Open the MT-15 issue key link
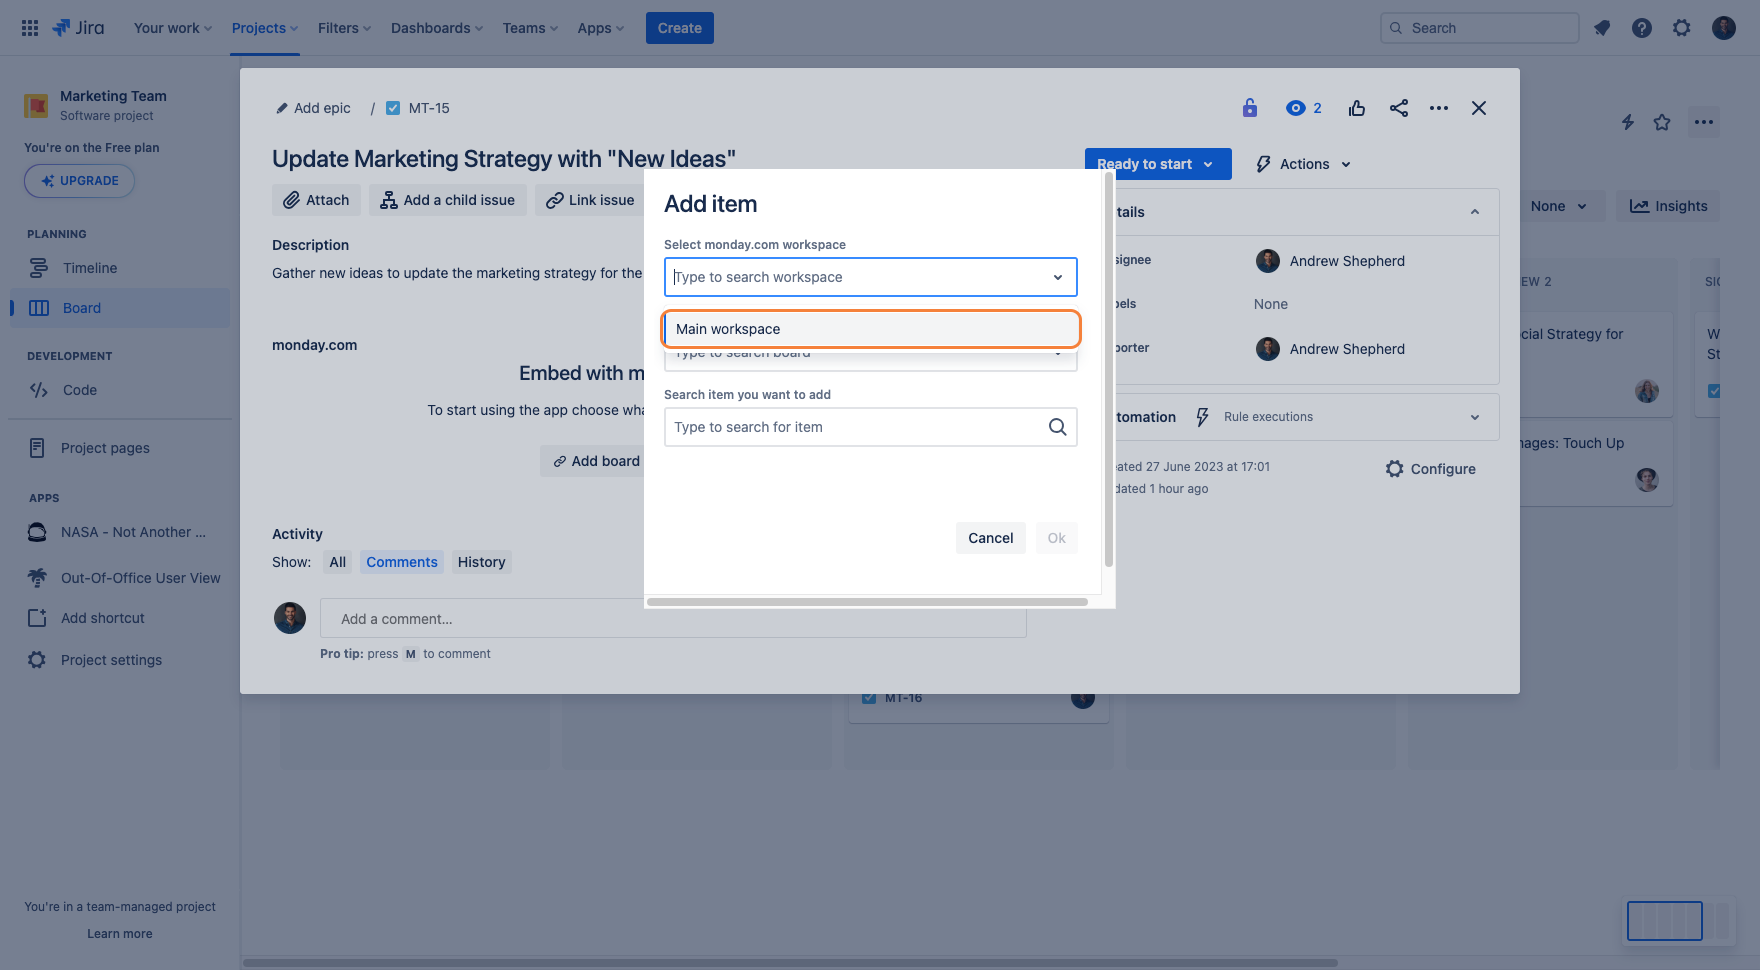 (x=429, y=108)
